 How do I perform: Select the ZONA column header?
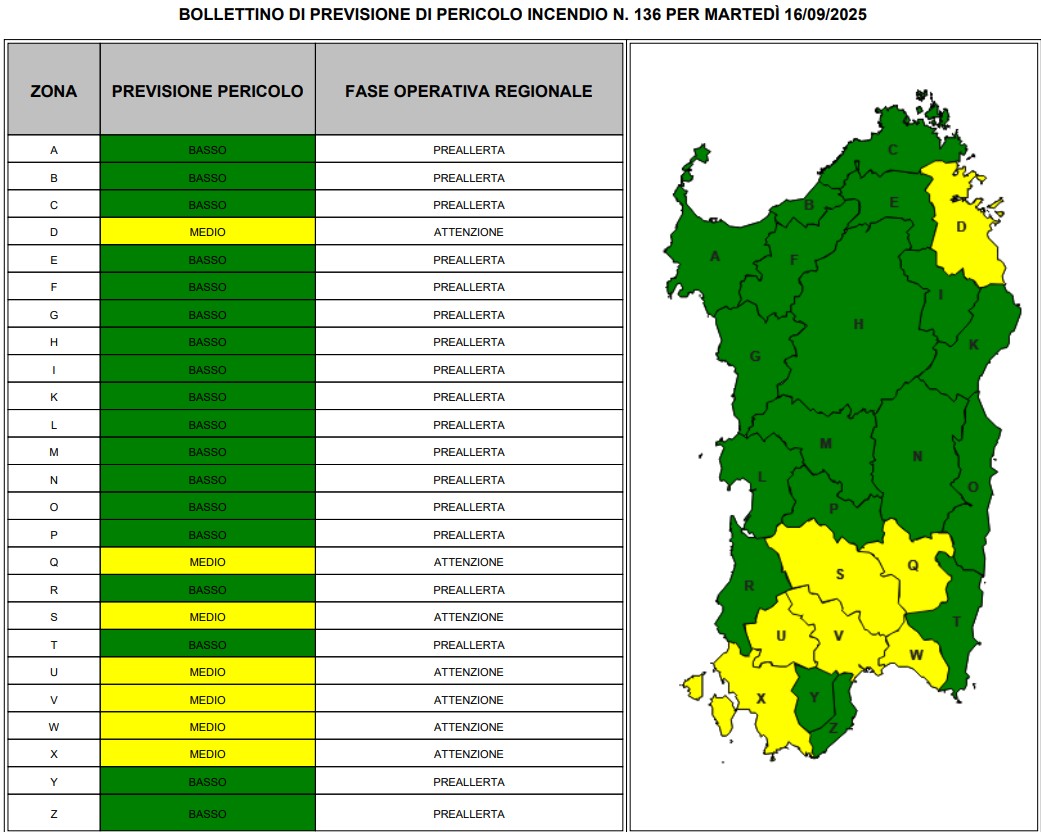[54, 91]
